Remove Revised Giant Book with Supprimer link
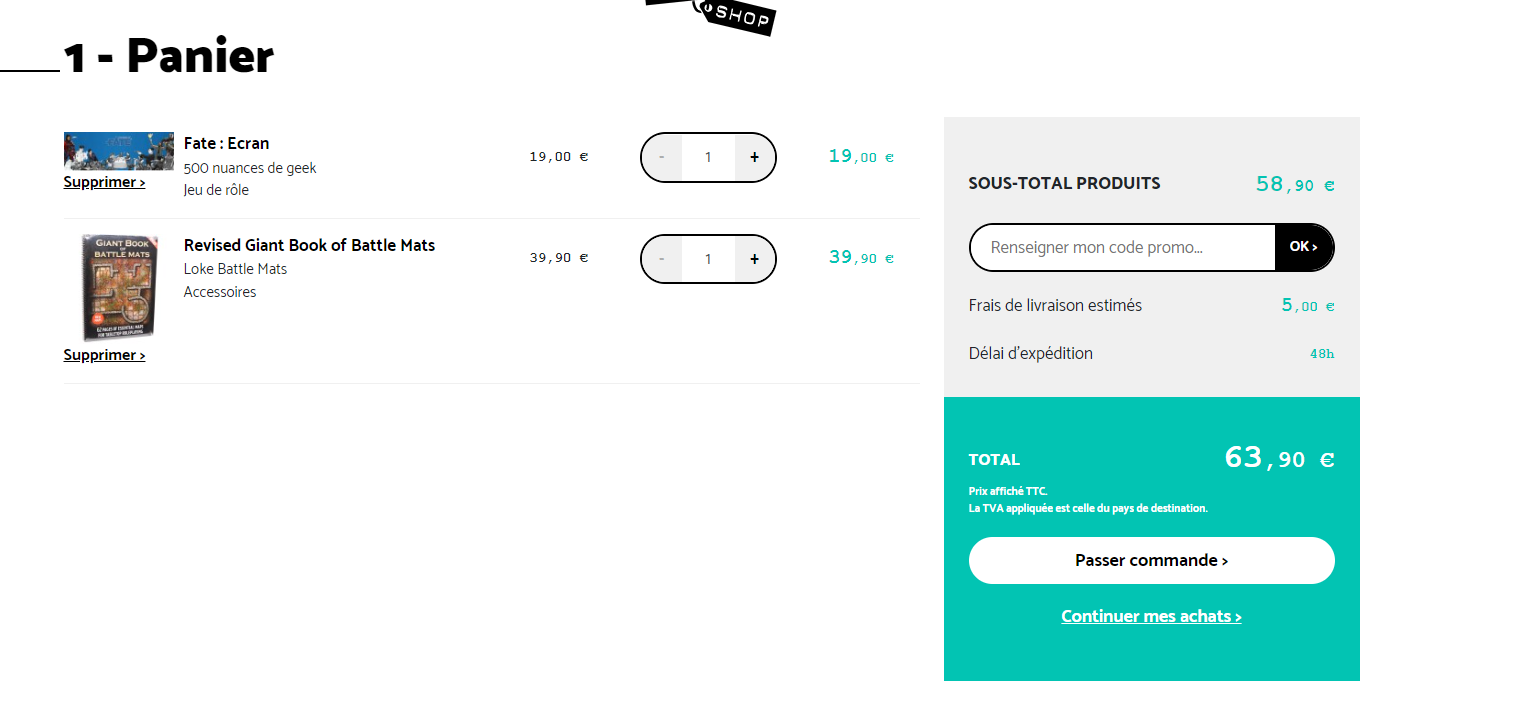 pos(104,355)
